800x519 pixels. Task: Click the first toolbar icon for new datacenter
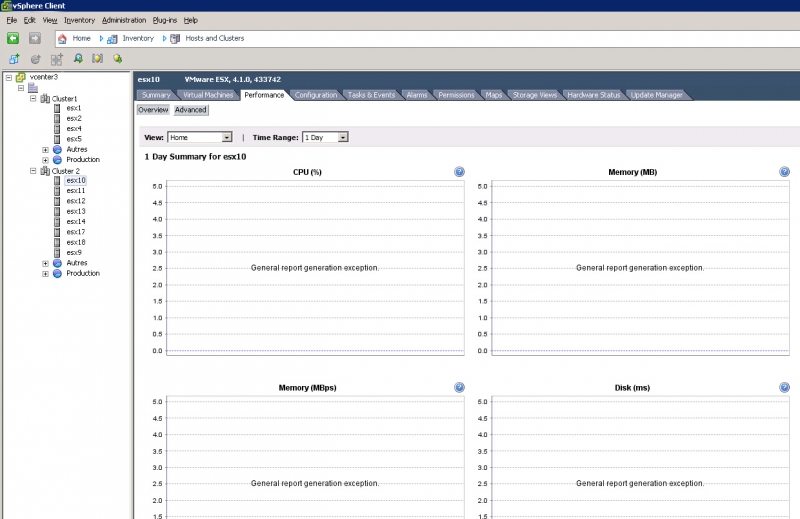pyautogui.click(x=14, y=59)
